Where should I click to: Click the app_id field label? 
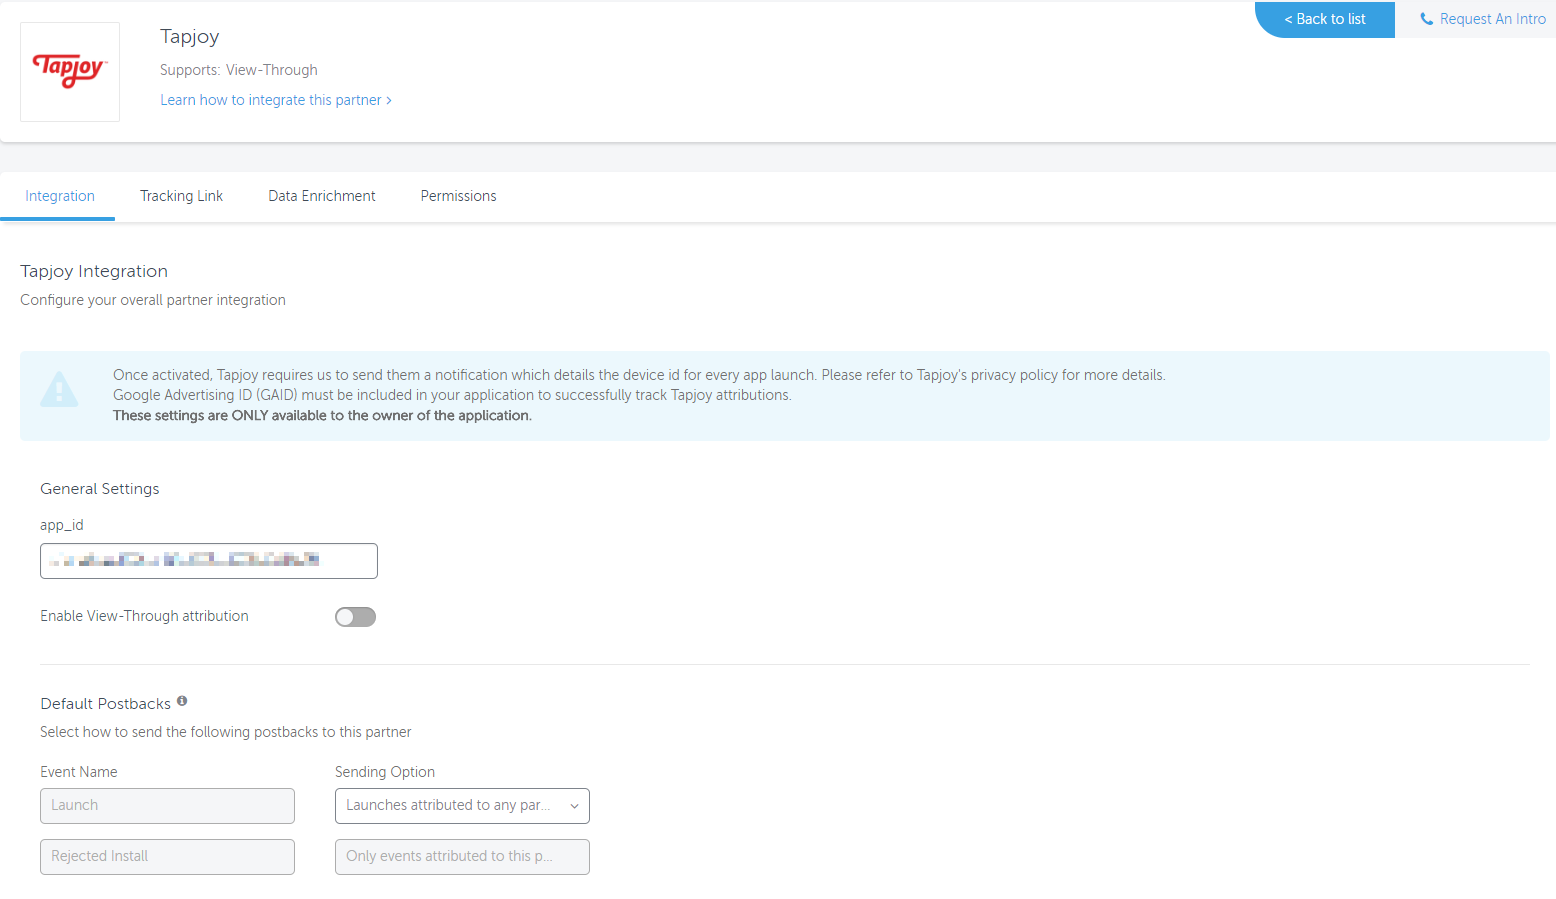click(62, 525)
